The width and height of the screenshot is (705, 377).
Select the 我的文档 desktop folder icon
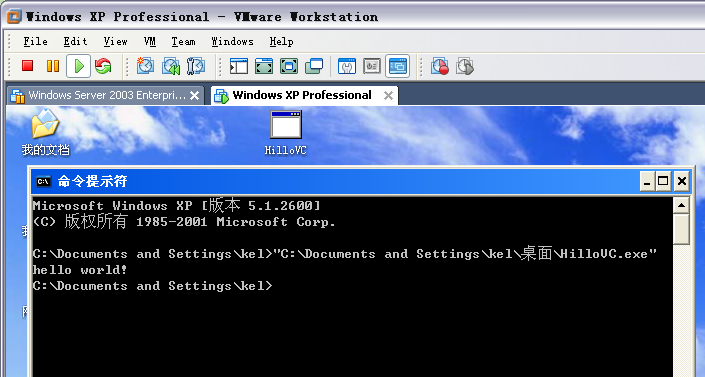tap(45, 133)
